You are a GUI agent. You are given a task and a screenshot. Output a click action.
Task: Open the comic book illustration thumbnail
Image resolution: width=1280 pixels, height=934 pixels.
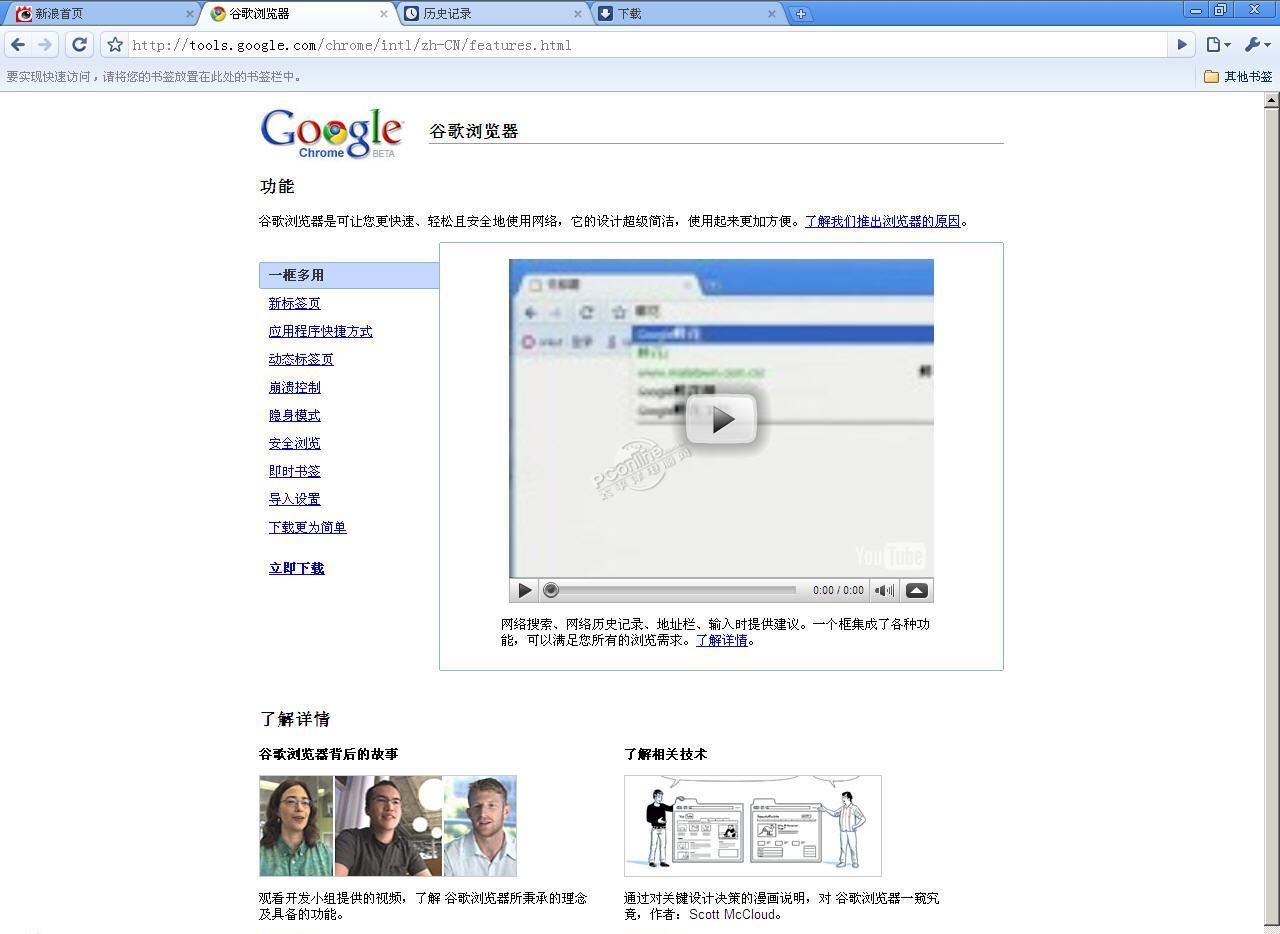pyautogui.click(x=753, y=826)
